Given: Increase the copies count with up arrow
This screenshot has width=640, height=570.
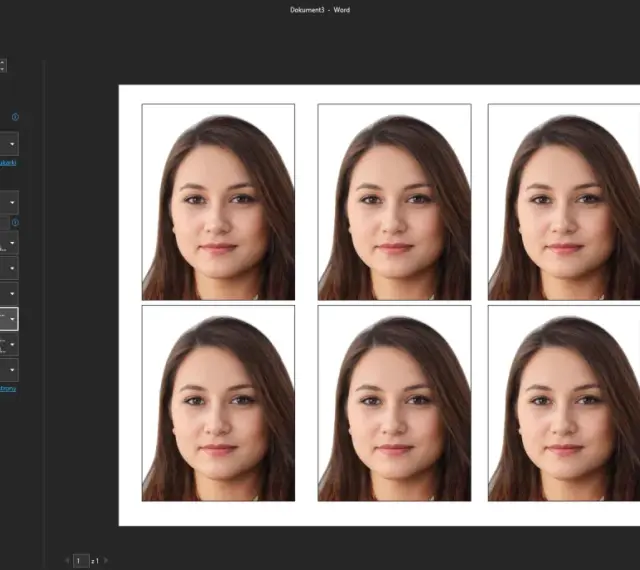Looking at the screenshot, I should coord(2,62).
